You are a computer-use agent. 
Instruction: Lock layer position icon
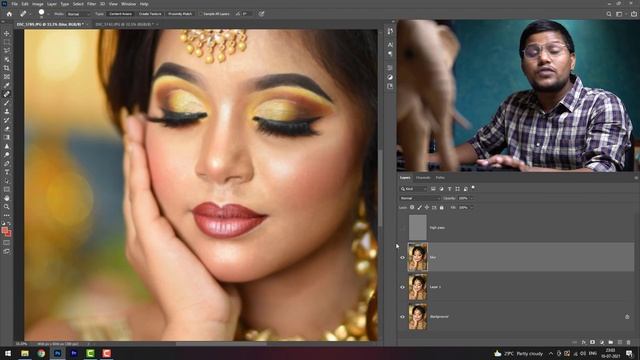427,207
